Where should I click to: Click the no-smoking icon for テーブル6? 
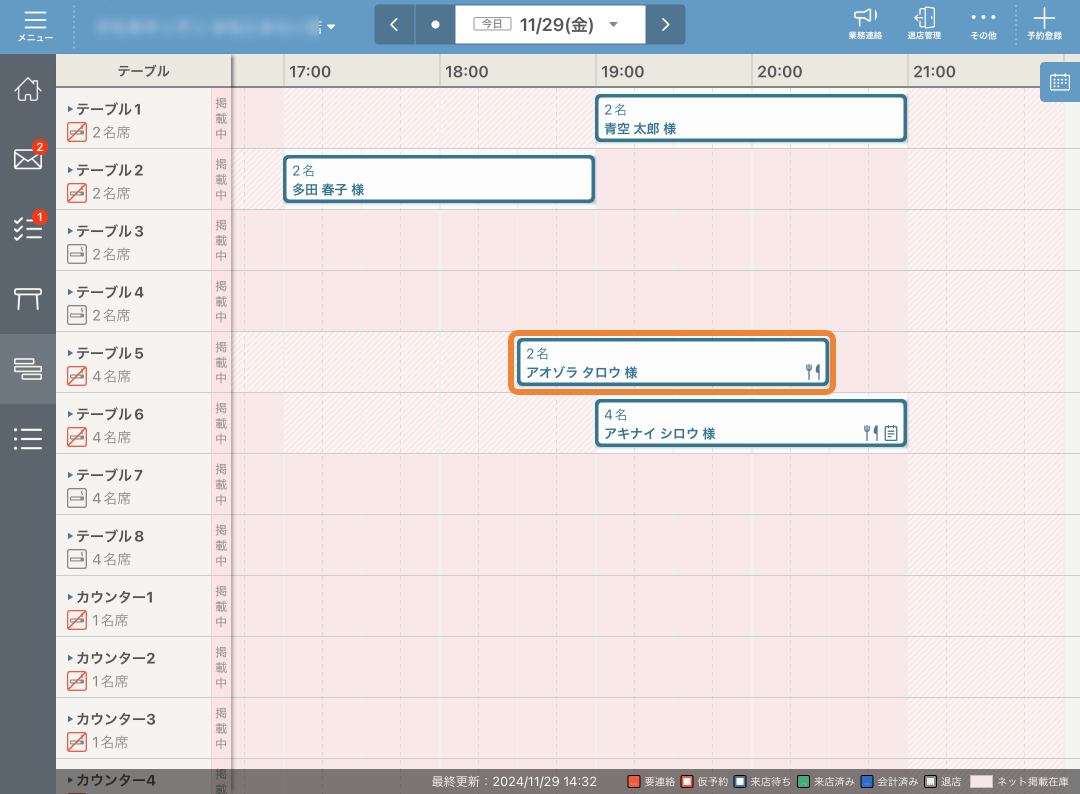tap(77, 437)
